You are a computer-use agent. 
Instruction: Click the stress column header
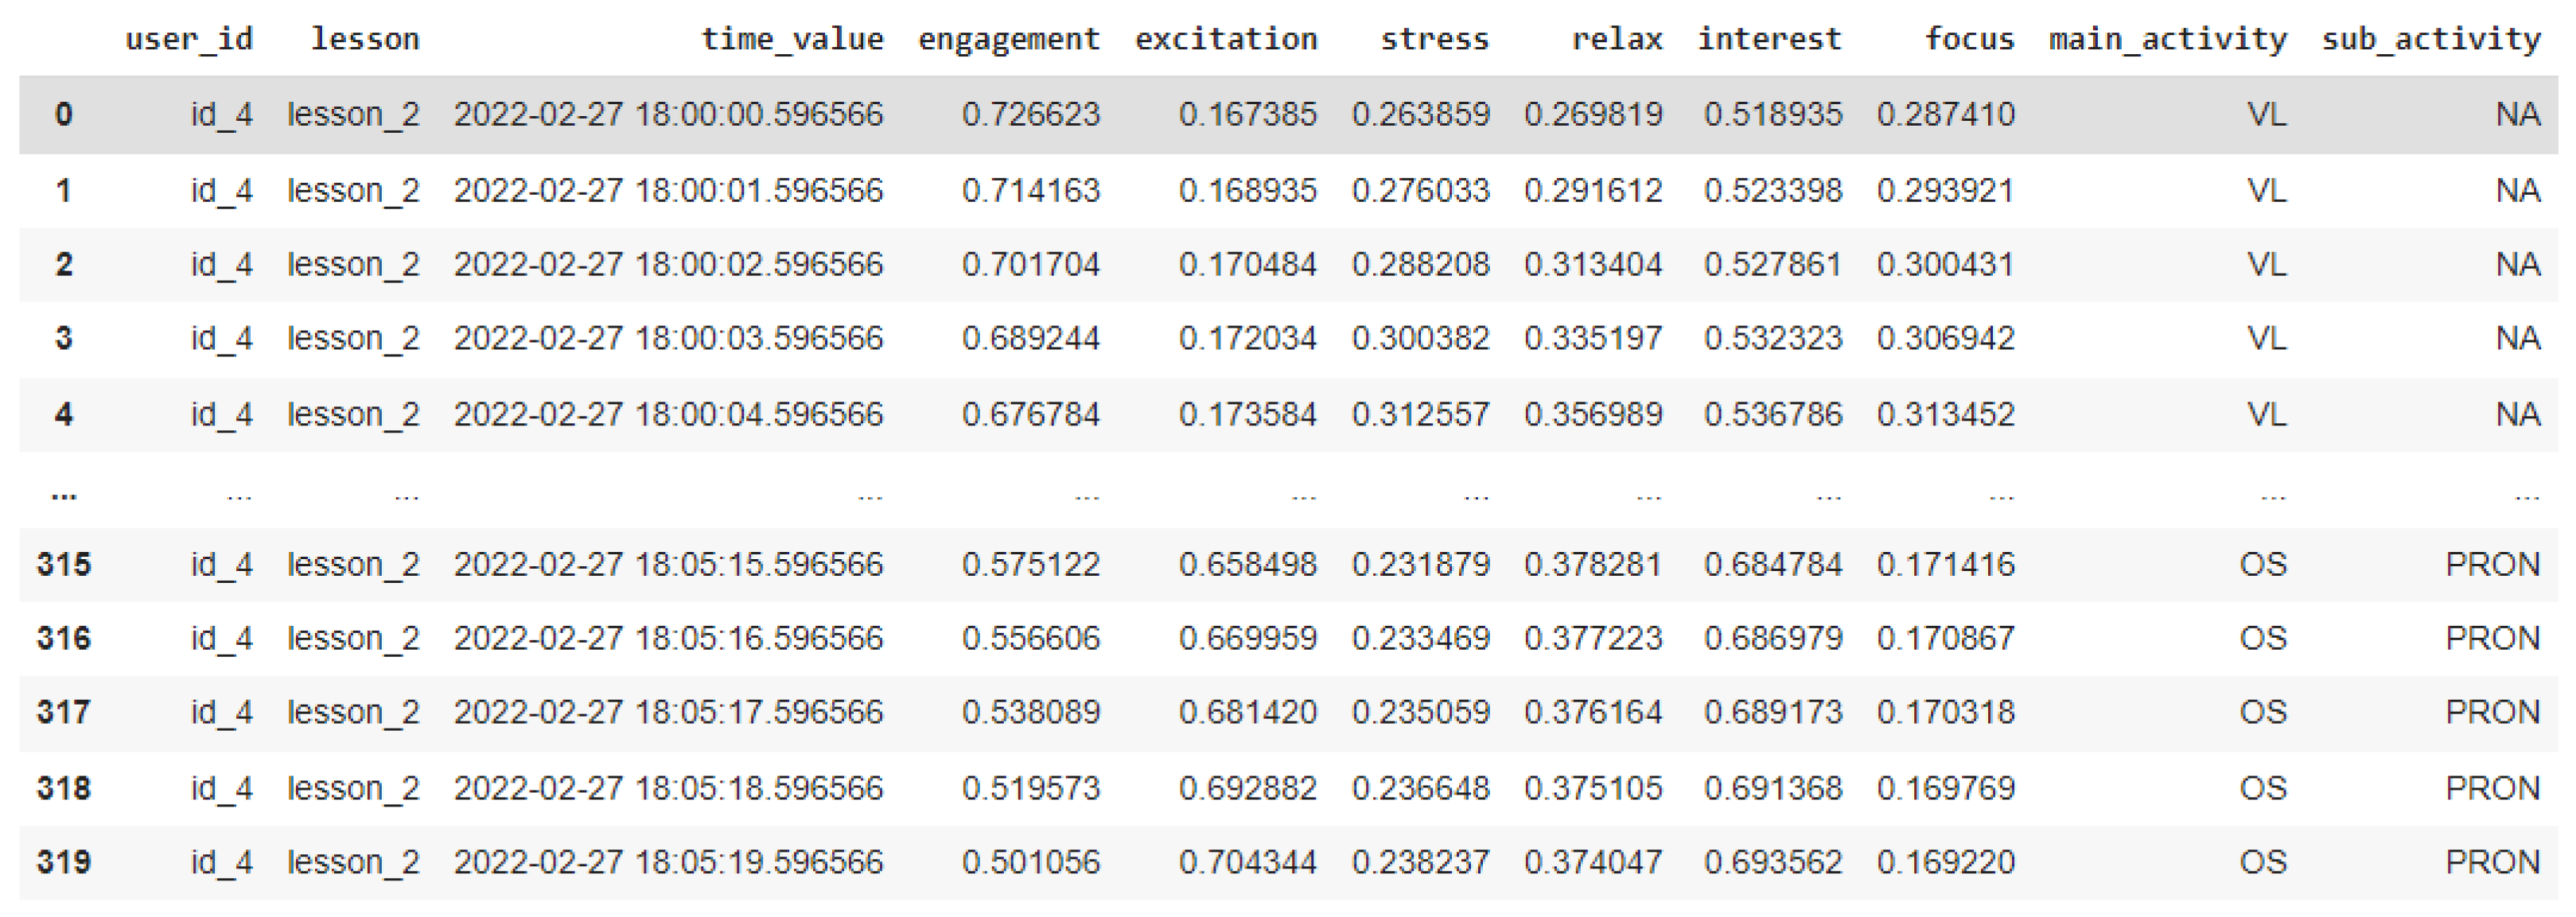(1434, 39)
